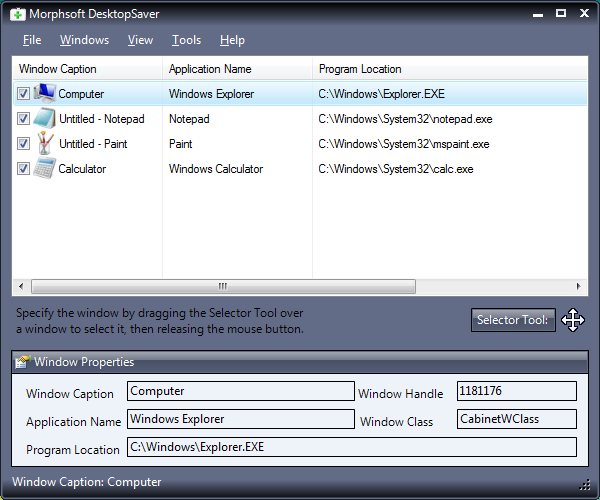600x500 pixels.
Task: Uncheck the Untitled - Paint checkbox
Action: pos(23,143)
